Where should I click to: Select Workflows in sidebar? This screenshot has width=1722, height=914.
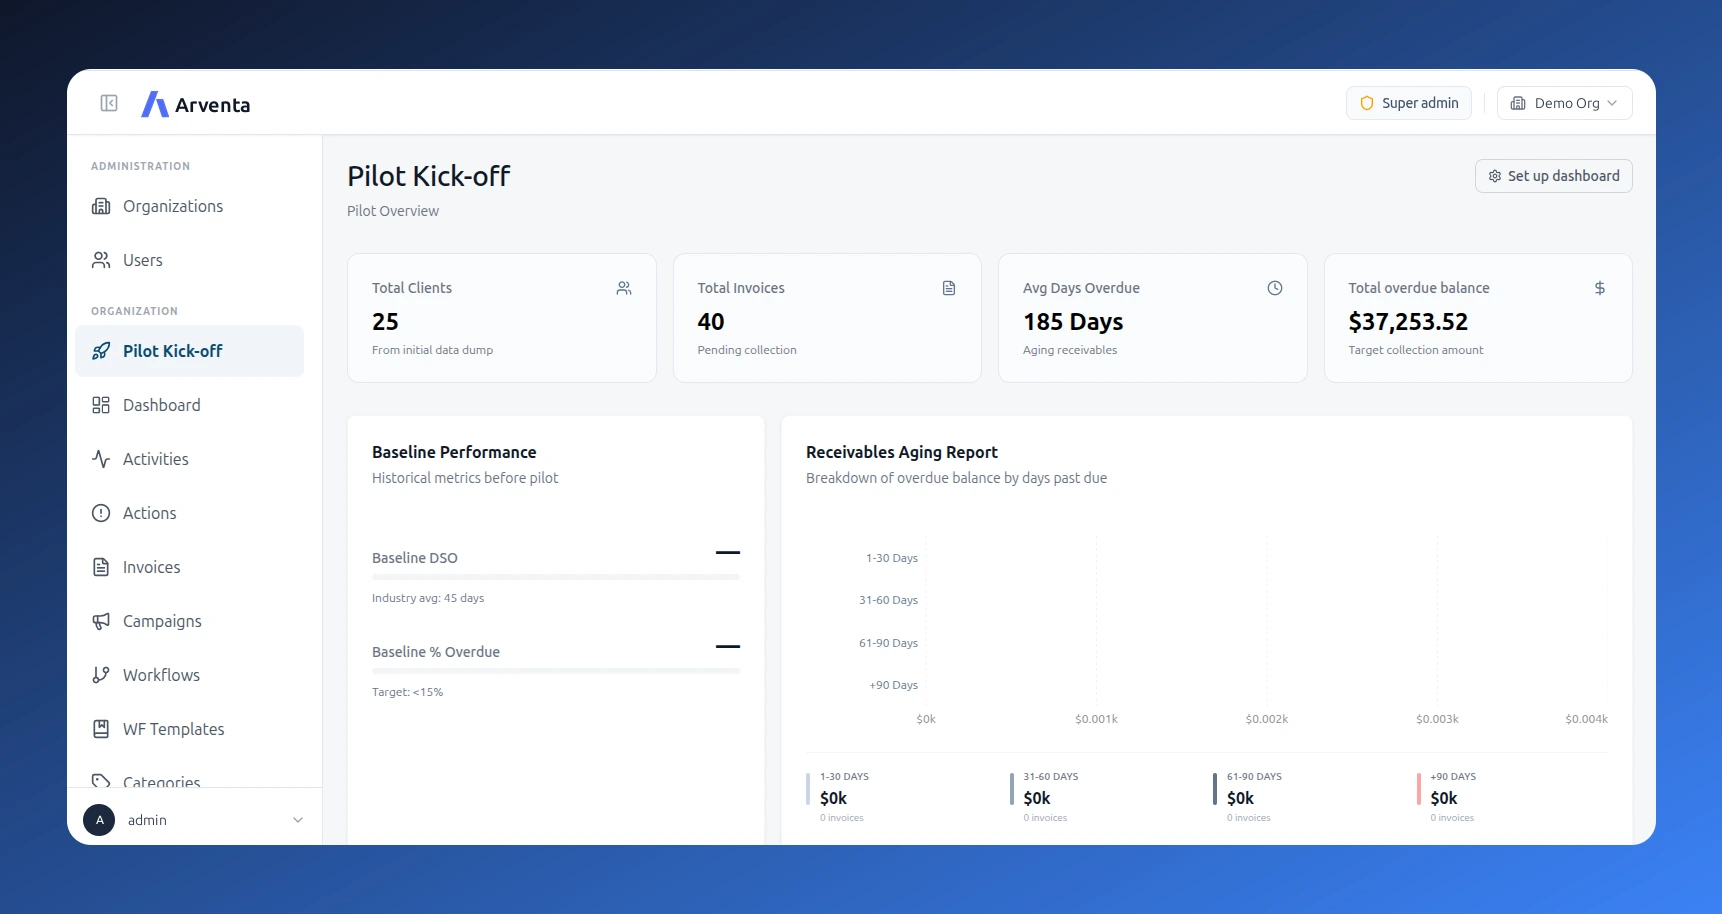coord(189,675)
